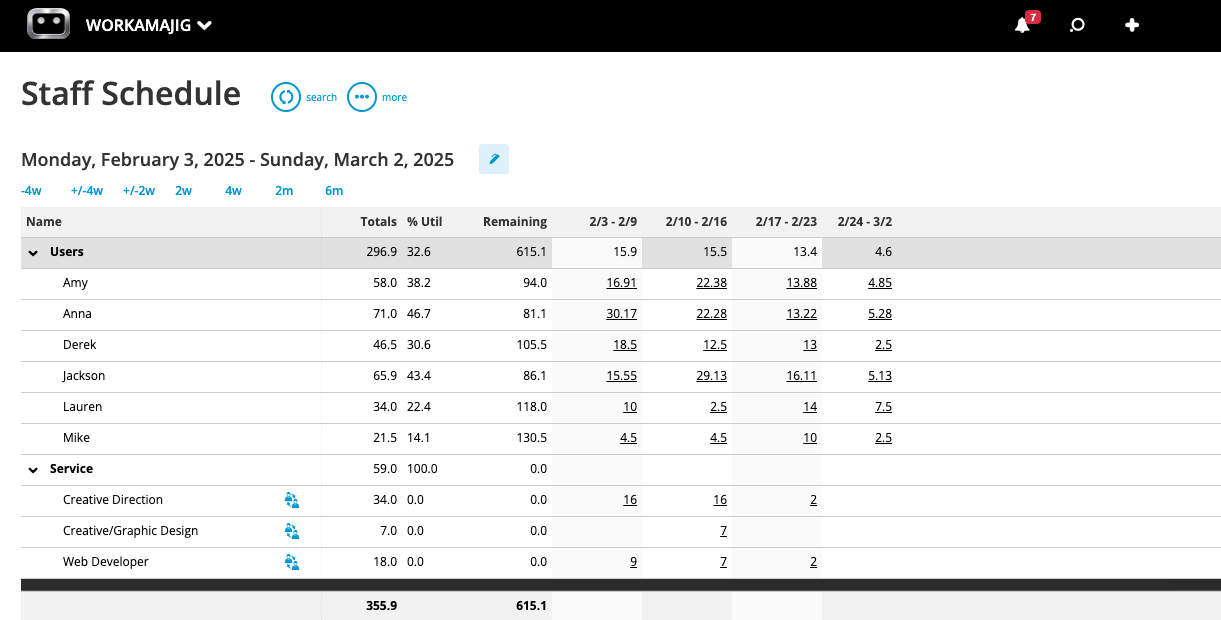Open the more options ellipsis icon

coord(362,97)
